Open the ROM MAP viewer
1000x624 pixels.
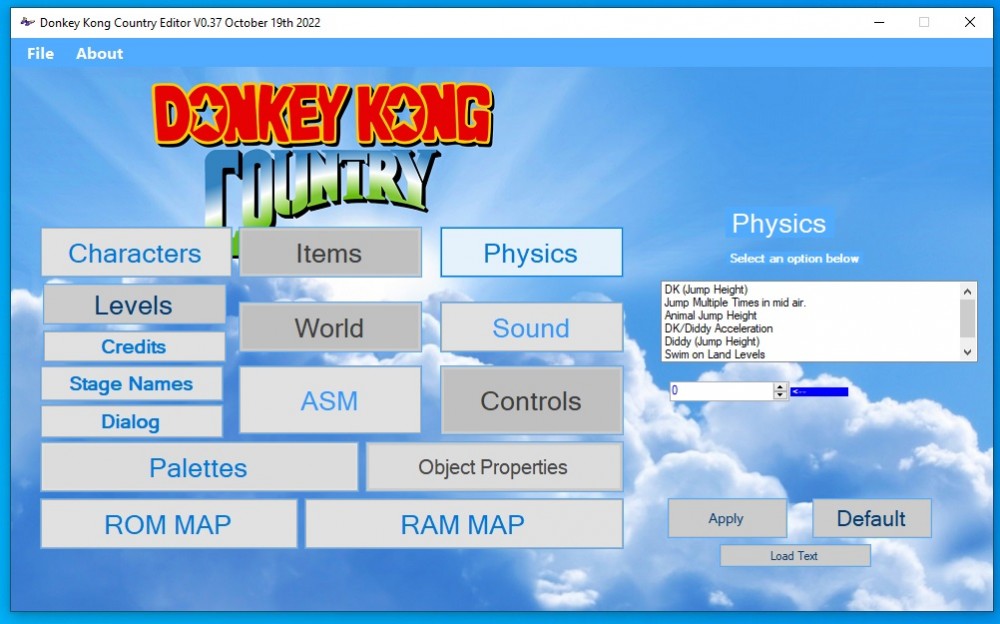tap(168, 524)
